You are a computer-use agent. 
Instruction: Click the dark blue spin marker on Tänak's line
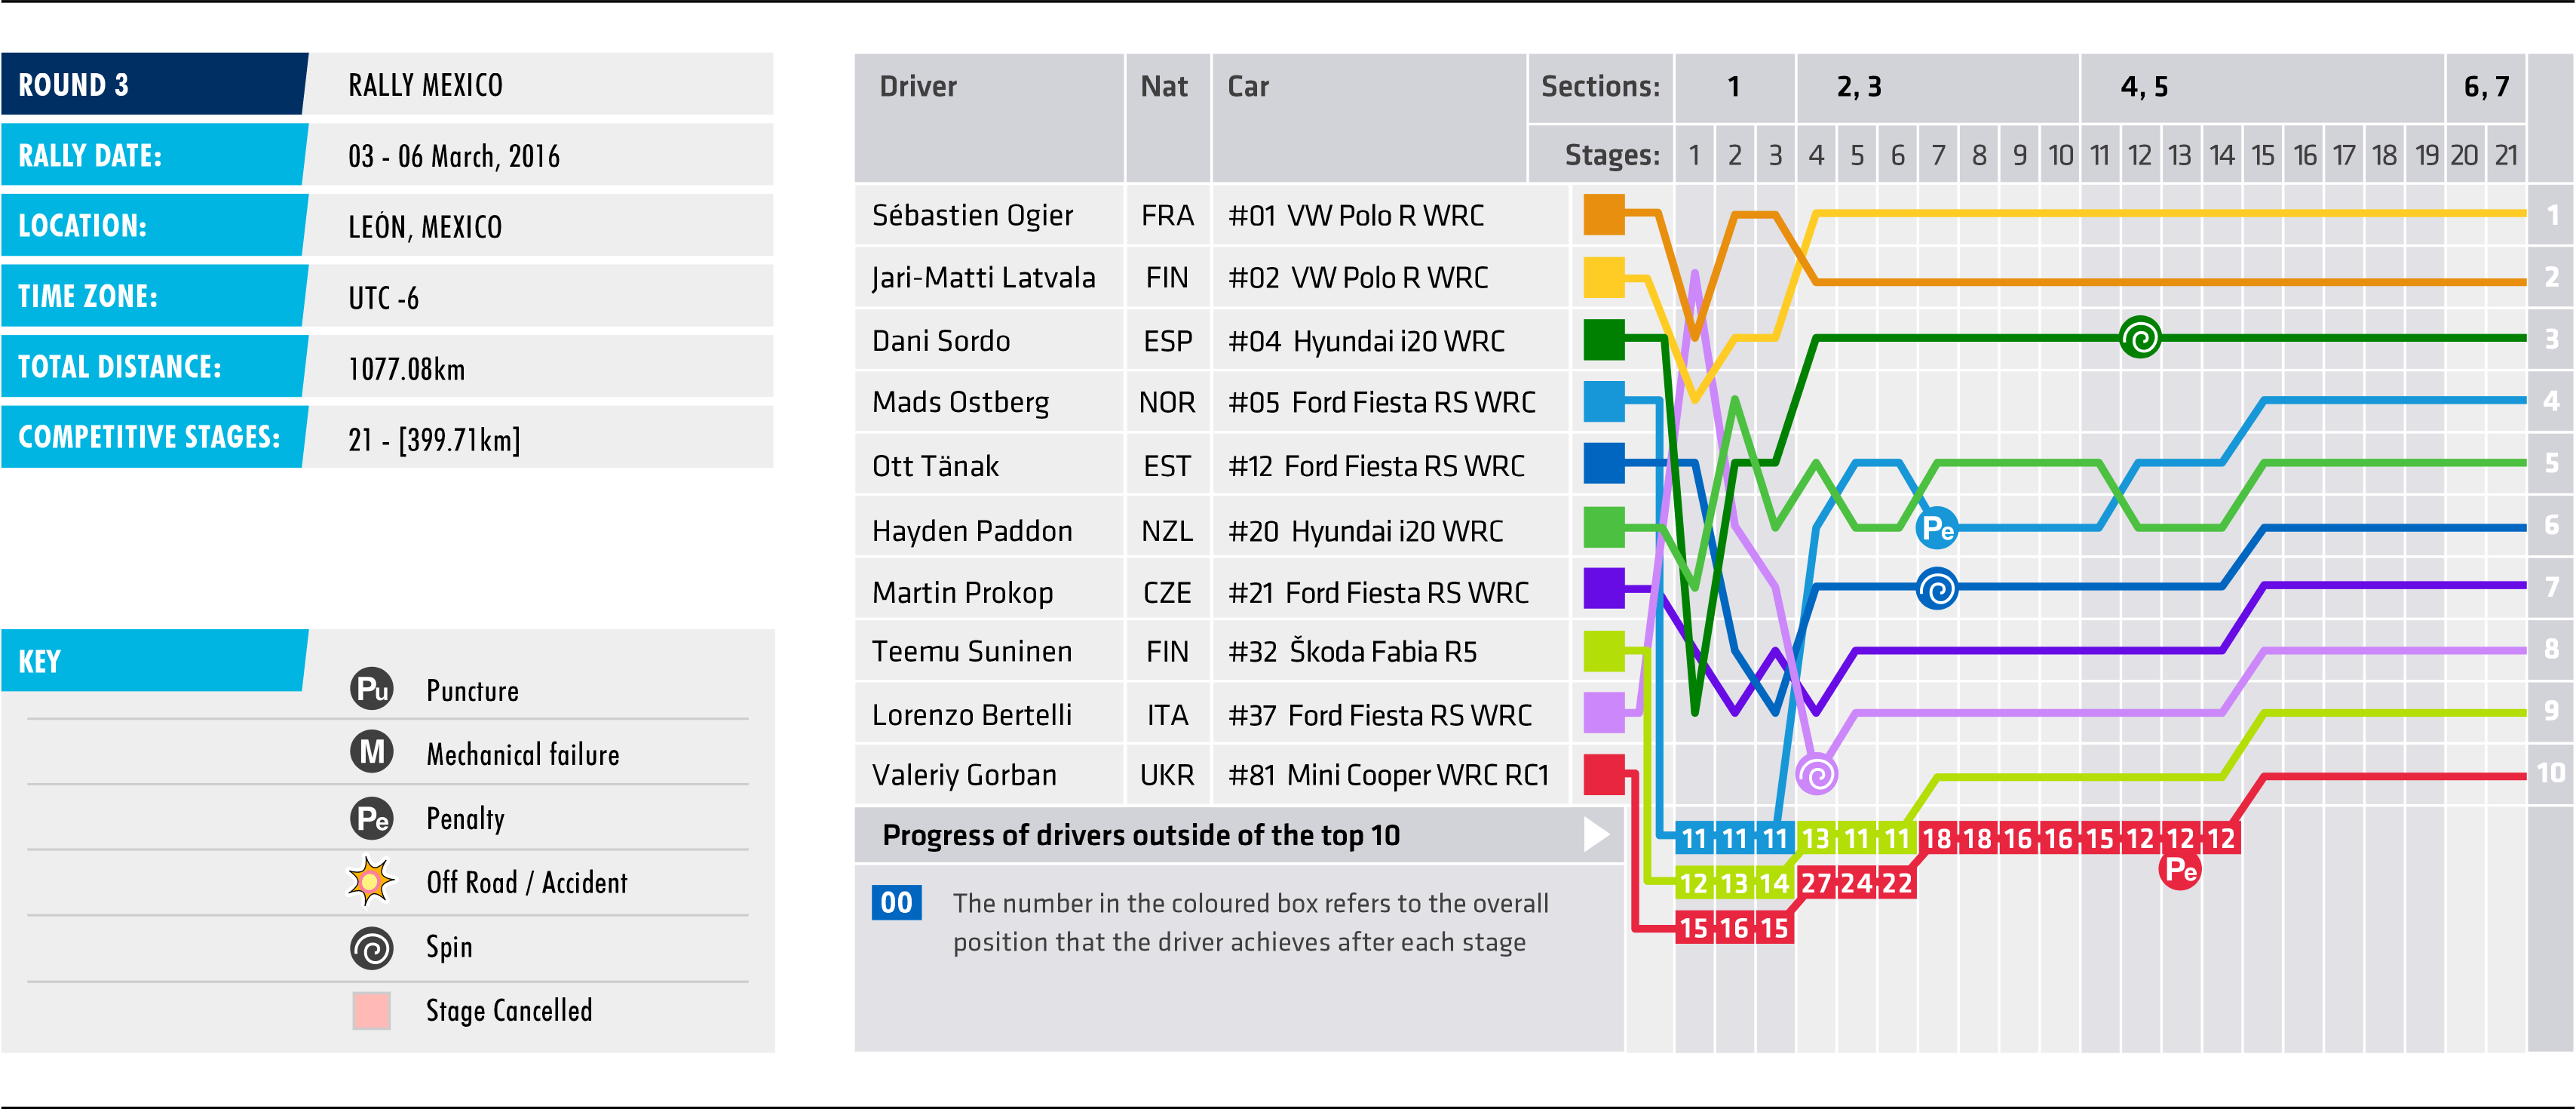[1937, 589]
